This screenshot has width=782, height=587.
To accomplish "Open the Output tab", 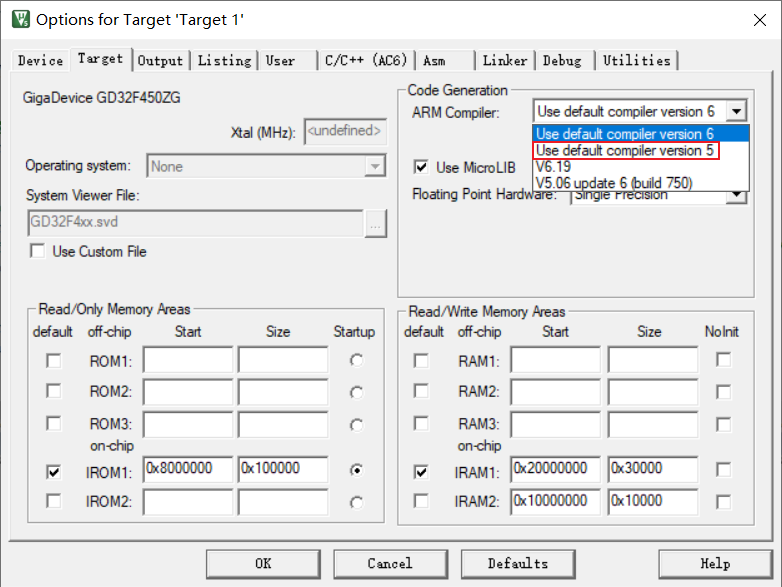I will click(160, 61).
